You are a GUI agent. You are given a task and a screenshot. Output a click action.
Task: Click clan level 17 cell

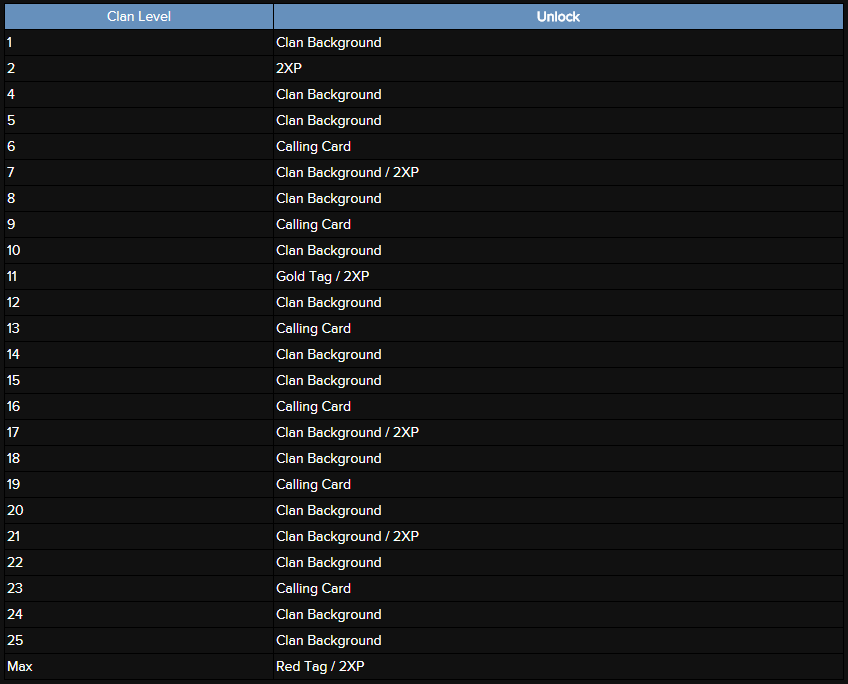139,432
